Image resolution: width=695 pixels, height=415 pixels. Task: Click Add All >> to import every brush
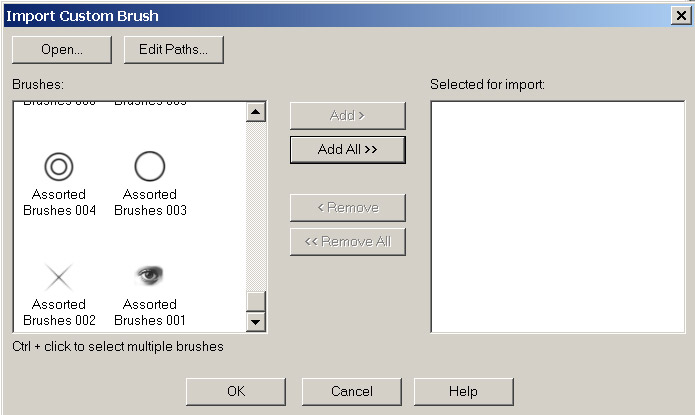(x=347, y=149)
